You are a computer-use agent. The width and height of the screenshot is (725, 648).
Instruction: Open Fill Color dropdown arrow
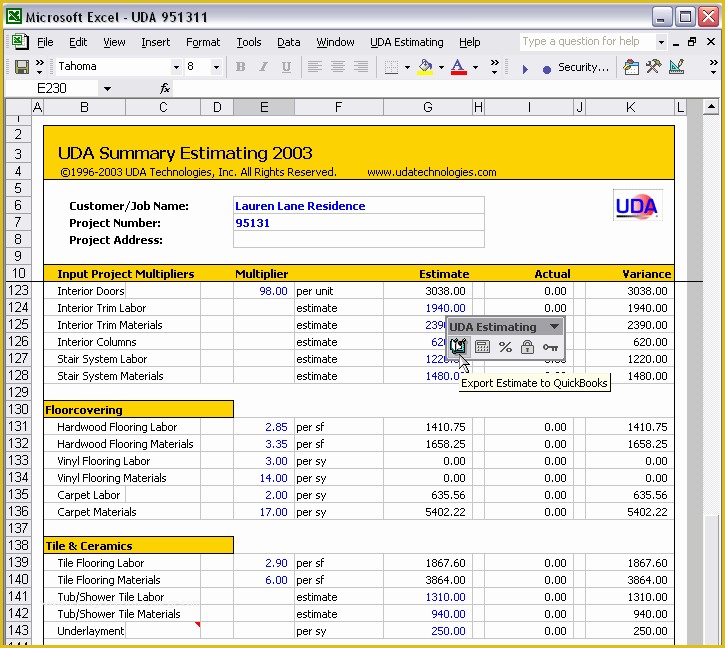pos(441,68)
